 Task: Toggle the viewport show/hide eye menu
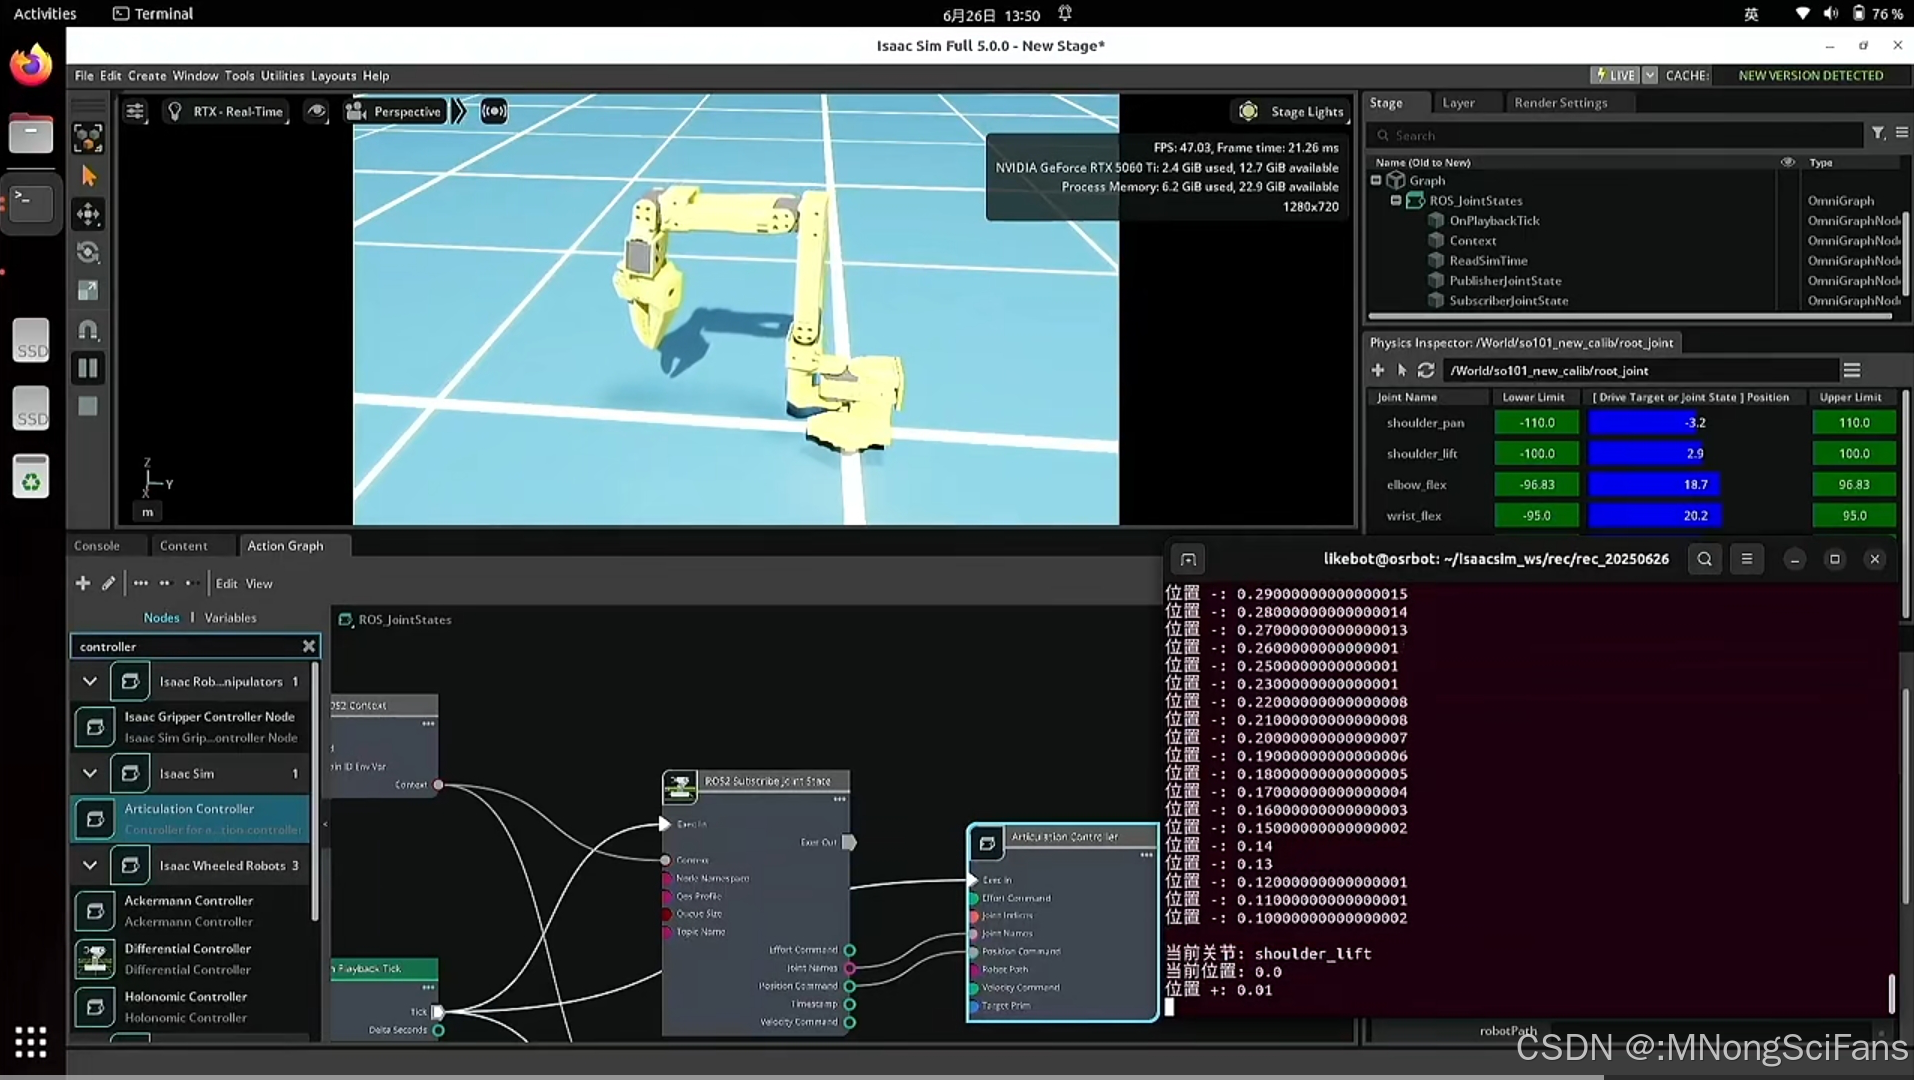316,111
